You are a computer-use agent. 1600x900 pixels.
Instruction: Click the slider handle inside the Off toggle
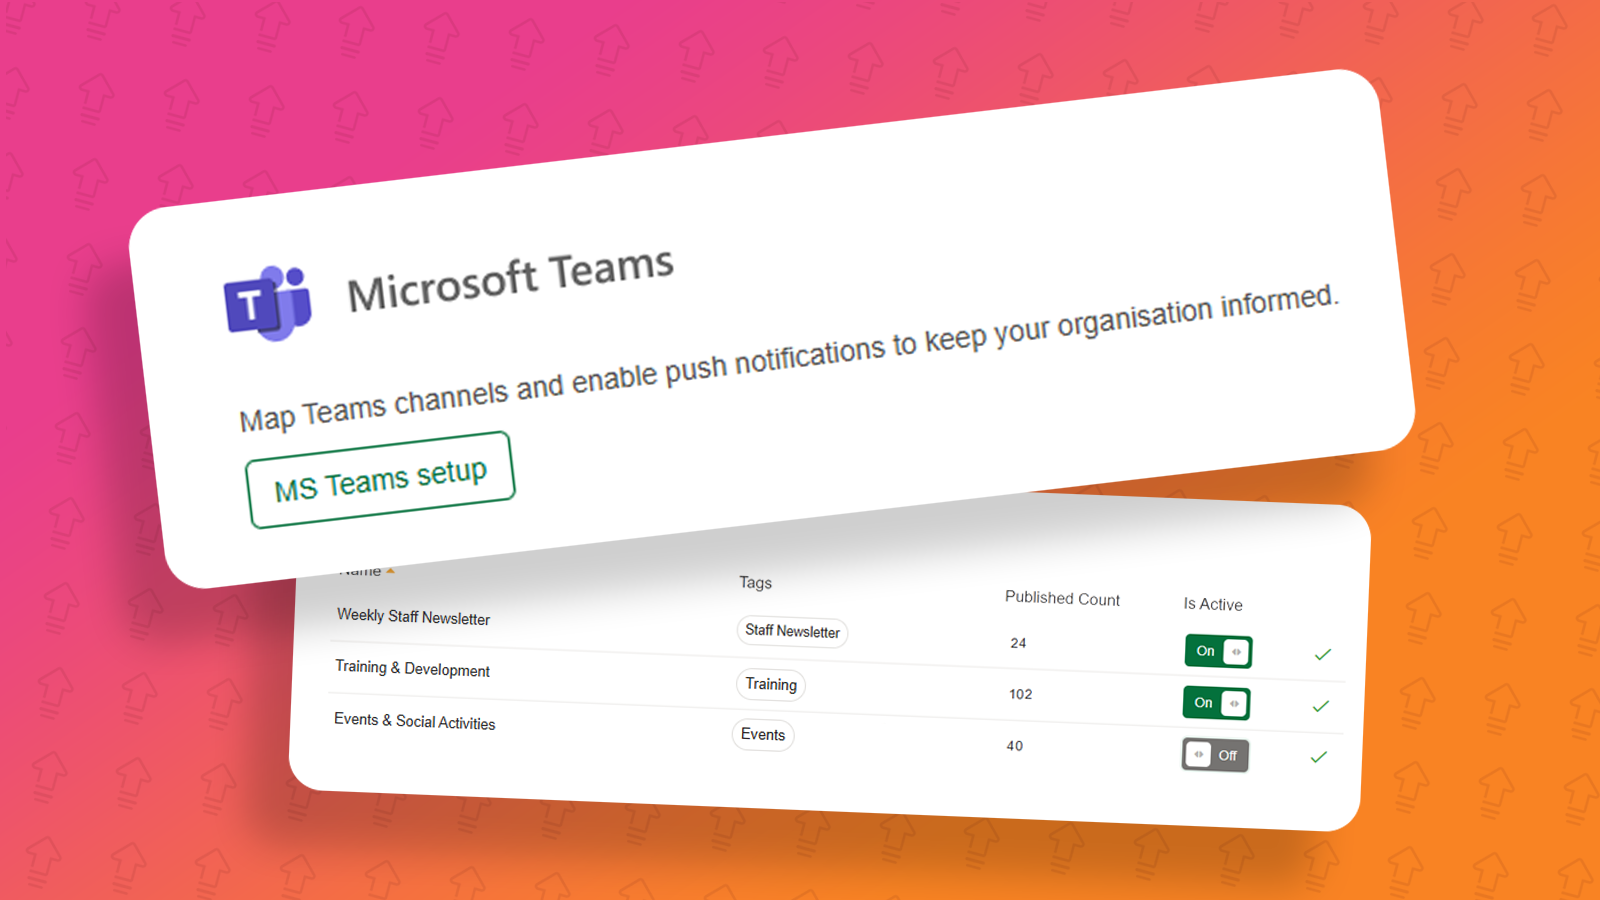pyautogui.click(x=1198, y=754)
